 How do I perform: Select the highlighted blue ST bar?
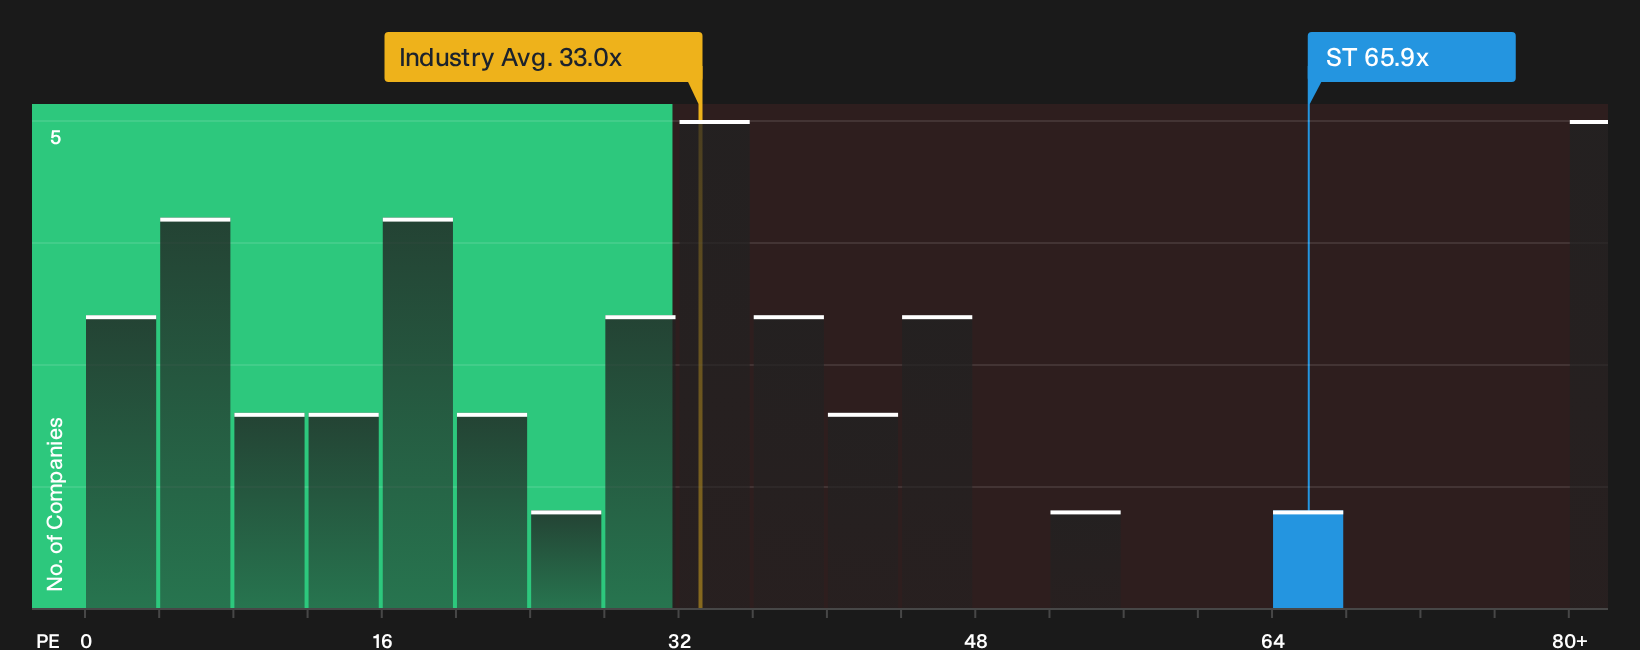(1308, 560)
